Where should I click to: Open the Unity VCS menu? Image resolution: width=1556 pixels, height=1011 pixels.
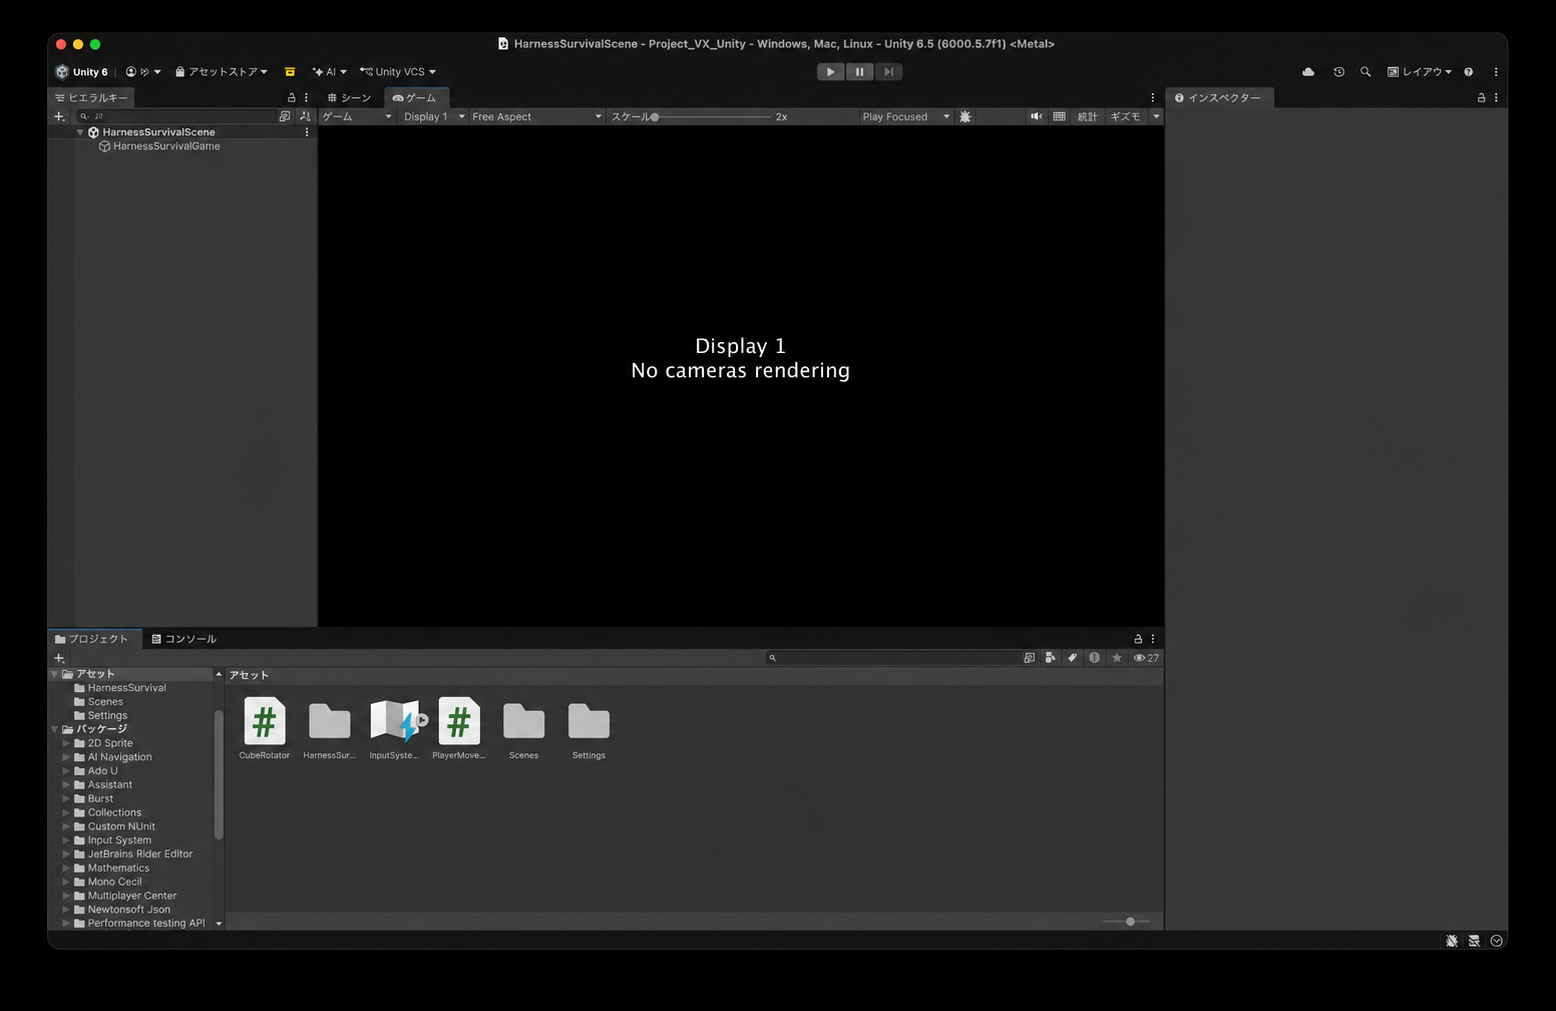[398, 72]
